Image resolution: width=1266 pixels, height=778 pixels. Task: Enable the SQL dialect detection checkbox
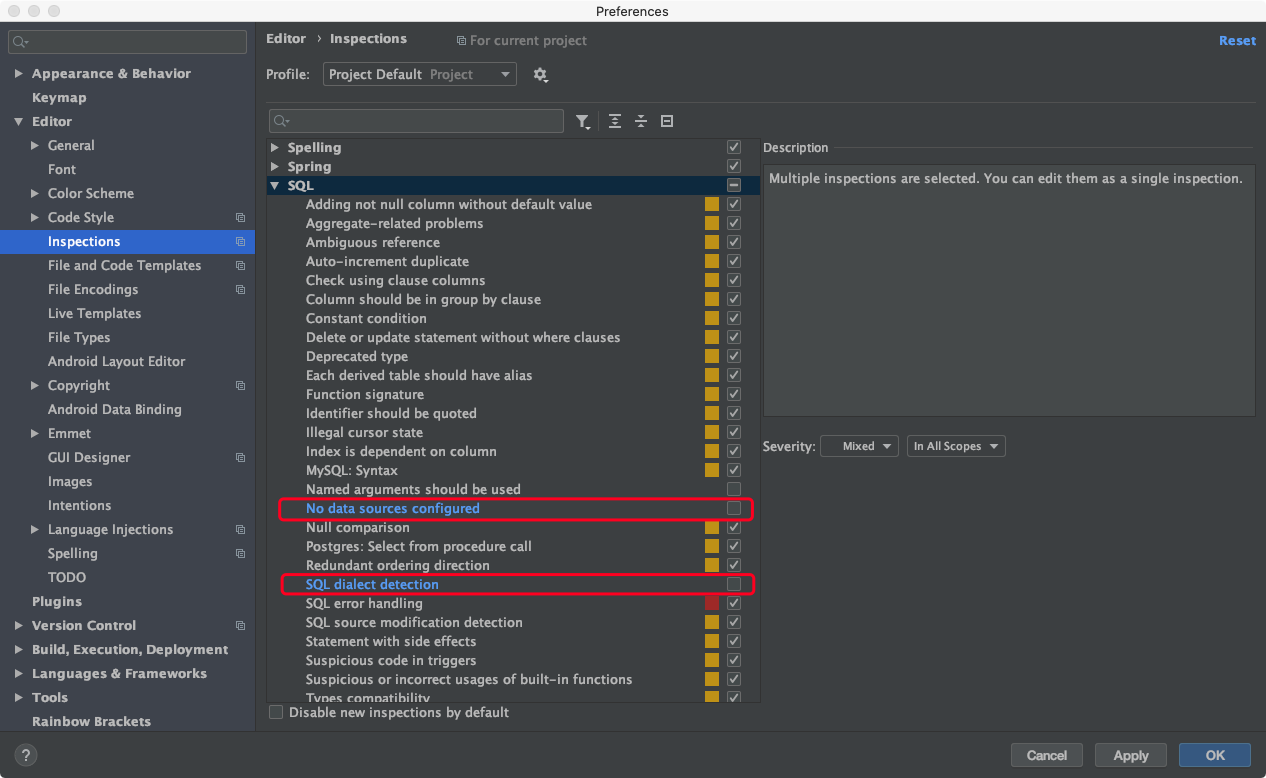click(734, 584)
